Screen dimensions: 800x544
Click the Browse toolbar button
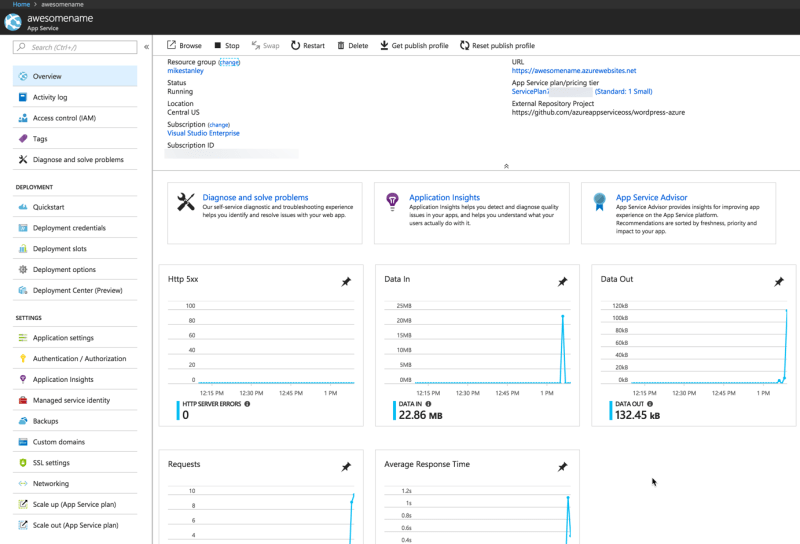pyautogui.click(x=184, y=45)
